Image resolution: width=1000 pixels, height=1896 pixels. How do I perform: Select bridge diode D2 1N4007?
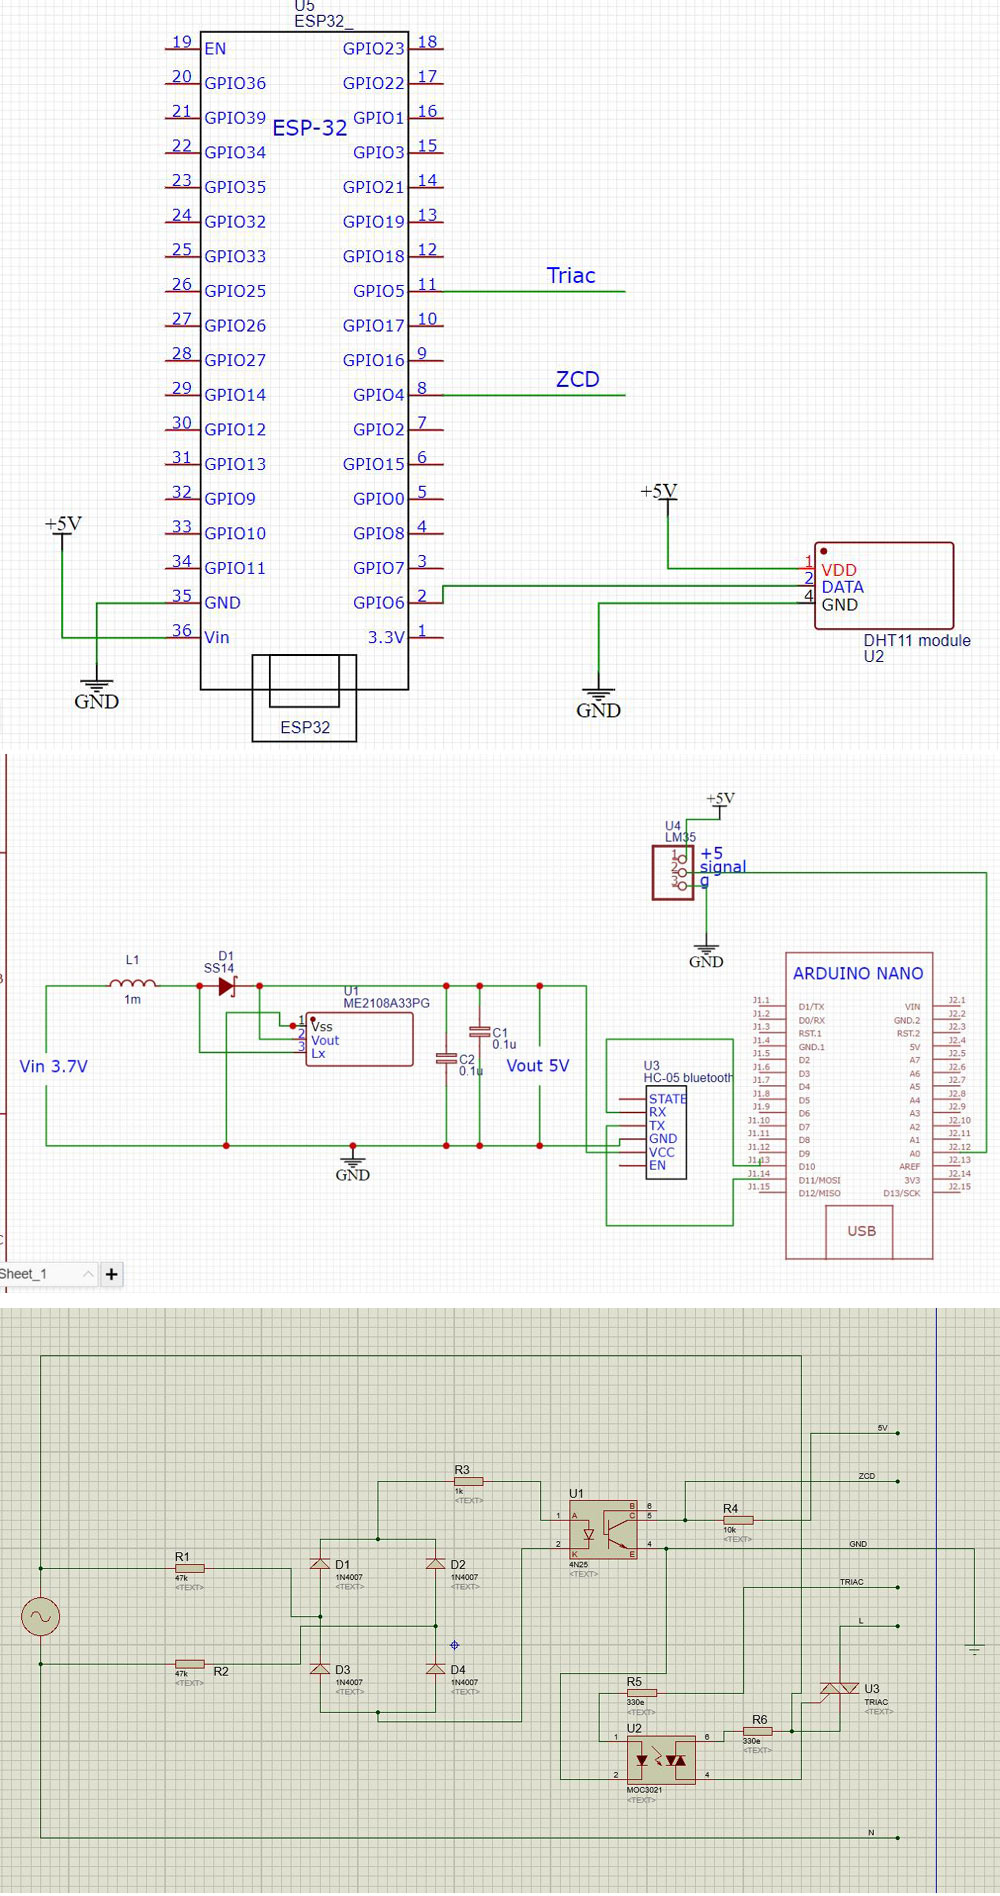pos(436,1564)
